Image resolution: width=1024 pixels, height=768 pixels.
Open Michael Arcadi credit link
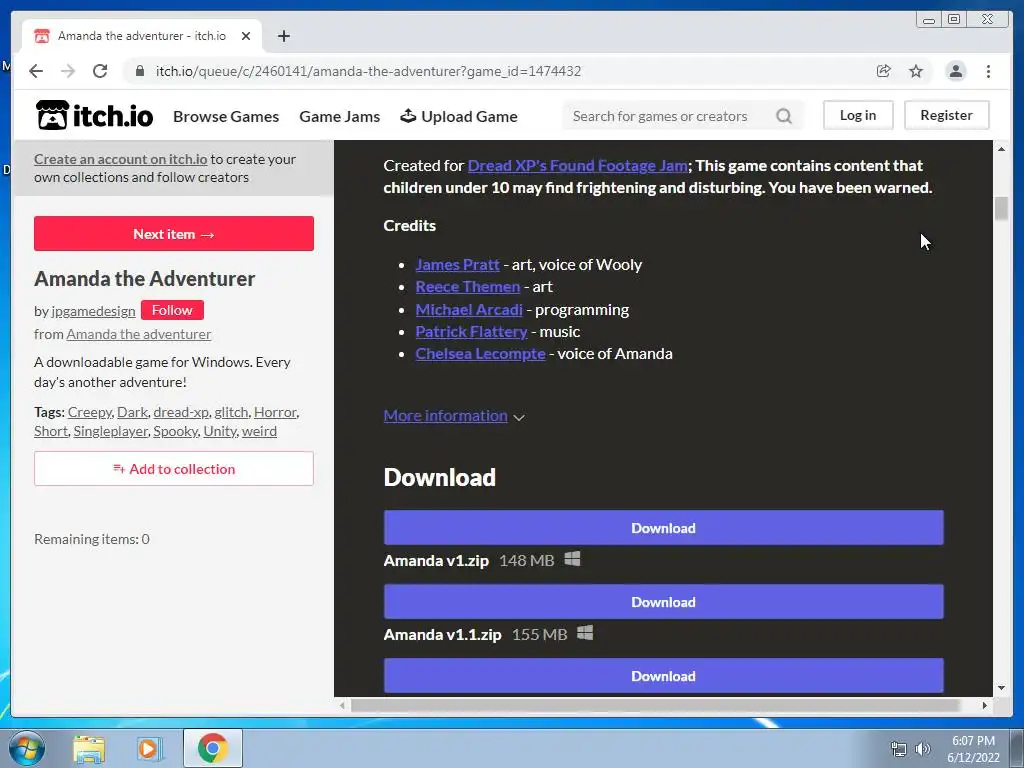[x=469, y=310]
